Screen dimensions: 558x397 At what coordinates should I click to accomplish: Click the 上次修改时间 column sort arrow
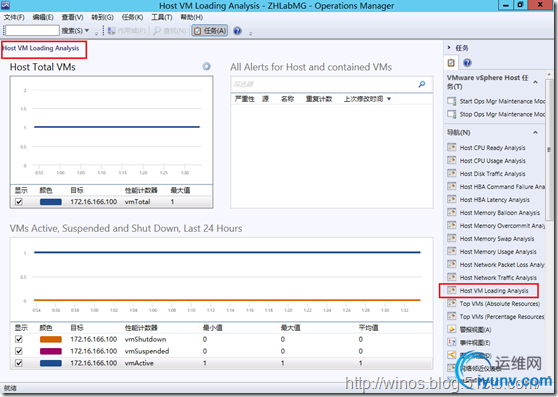tap(389, 99)
